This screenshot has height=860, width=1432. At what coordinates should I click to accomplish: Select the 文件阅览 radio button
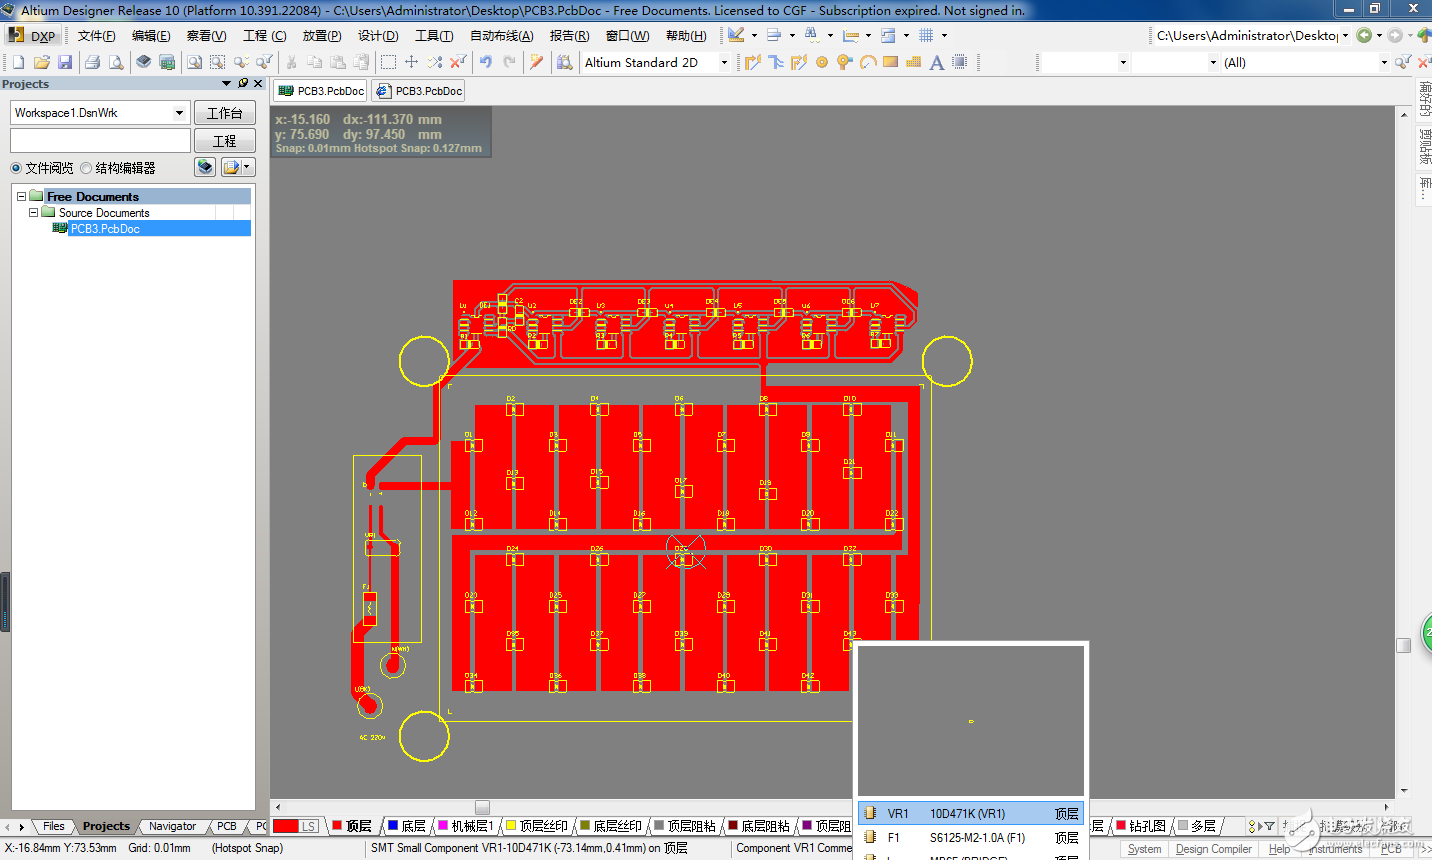click(x=16, y=168)
